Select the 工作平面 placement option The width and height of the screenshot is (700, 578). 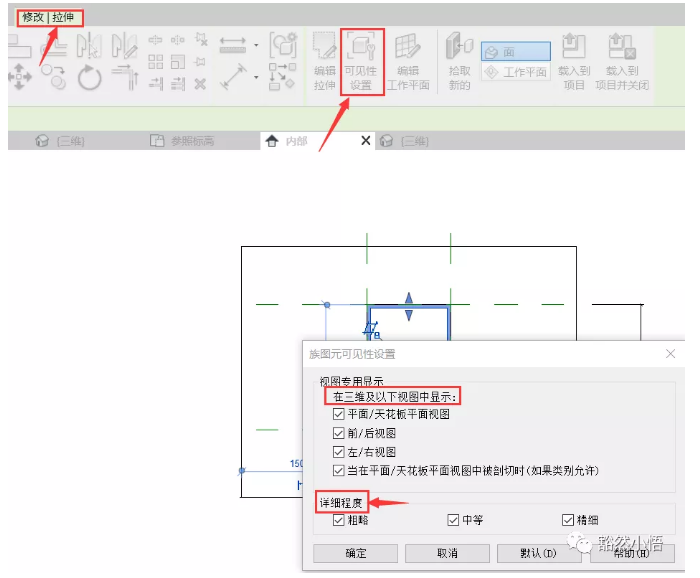pos(516,72)
